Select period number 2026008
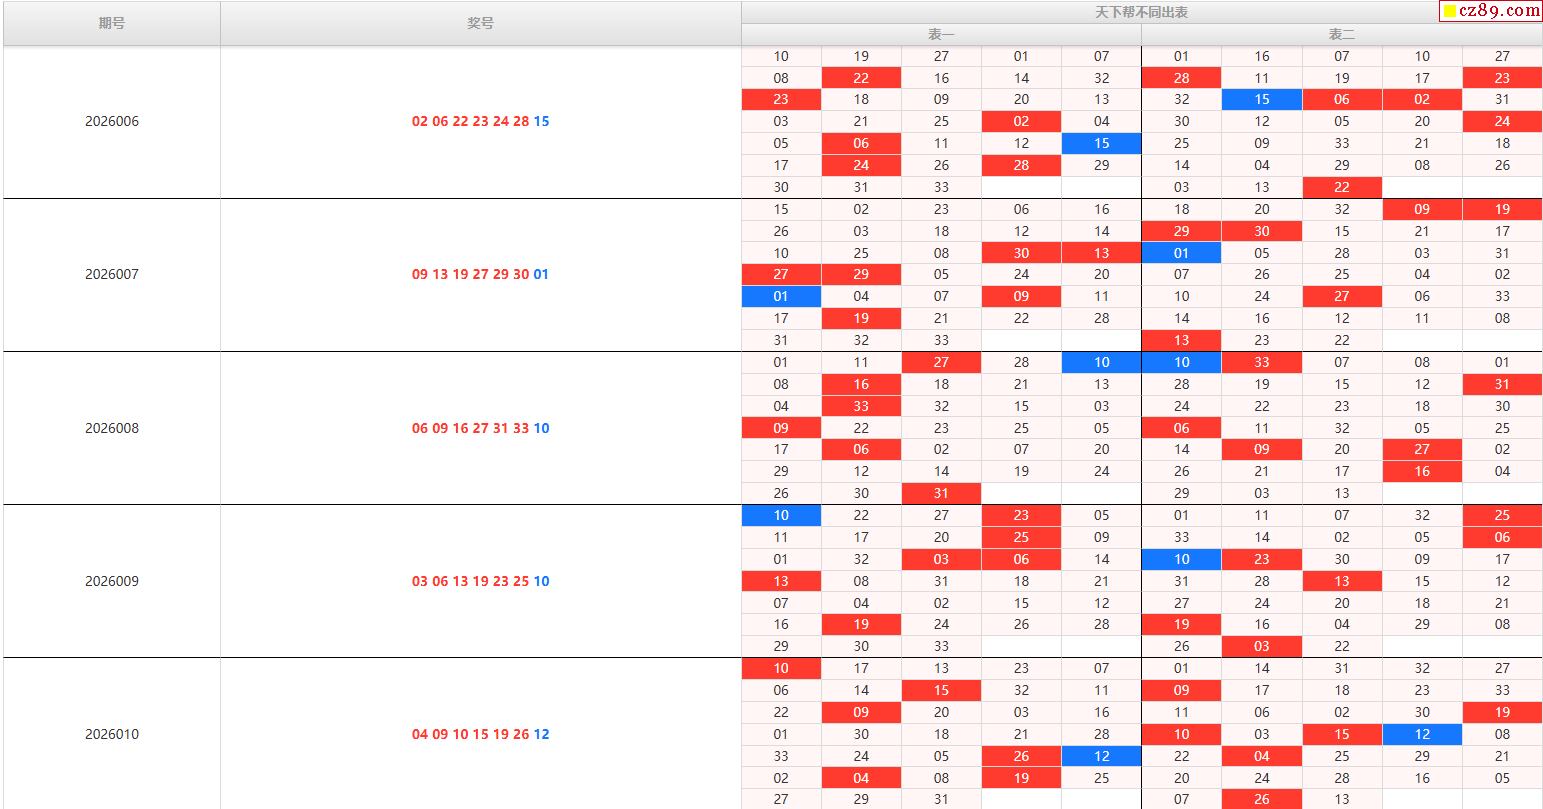The image size is (1543, 809). [112, 428]
